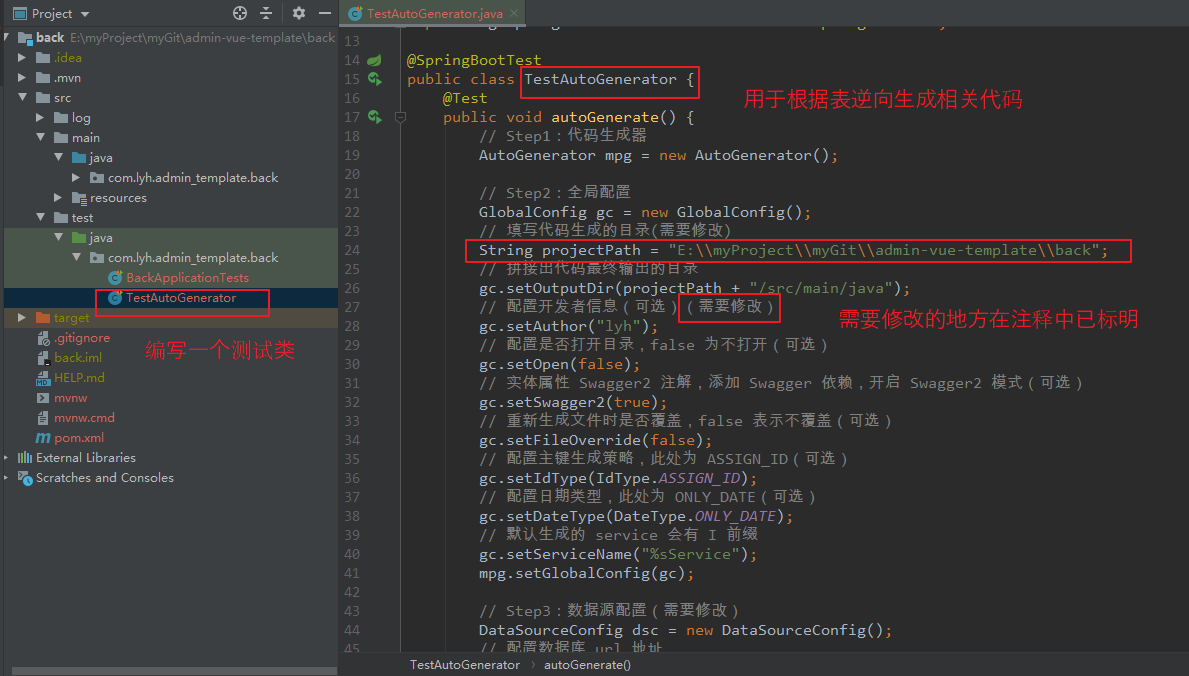Expand the resources folder
The width and height of the screenshot is (1189, 676).
click(x=58, y=197)
